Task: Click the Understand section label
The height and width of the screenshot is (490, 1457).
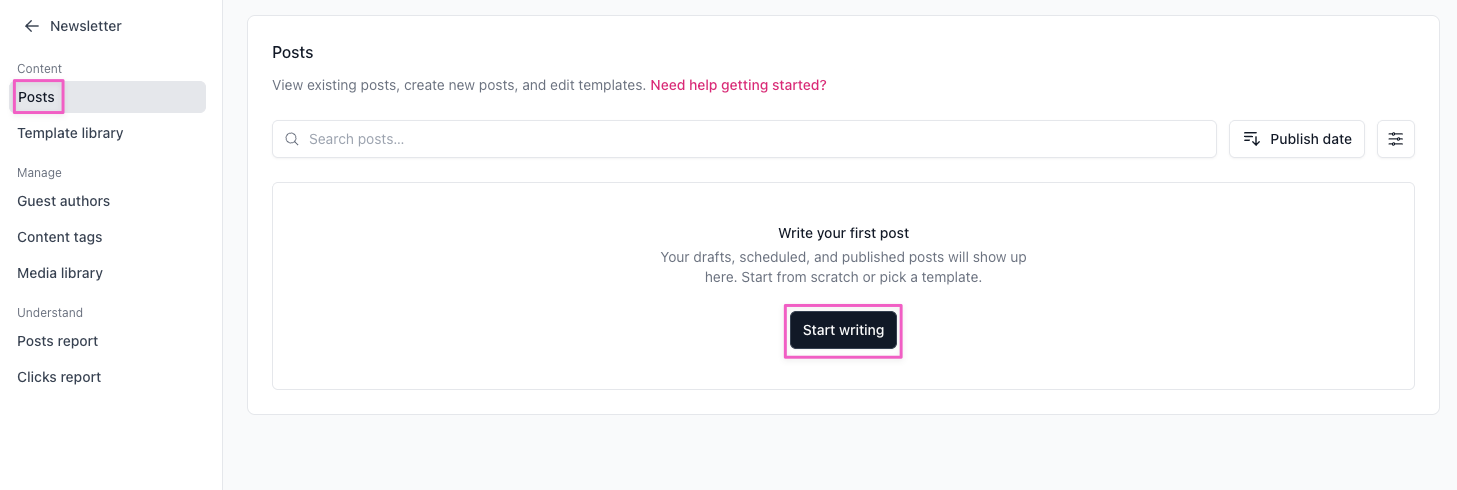Action: pyautogui.click(x=50, y=313)
